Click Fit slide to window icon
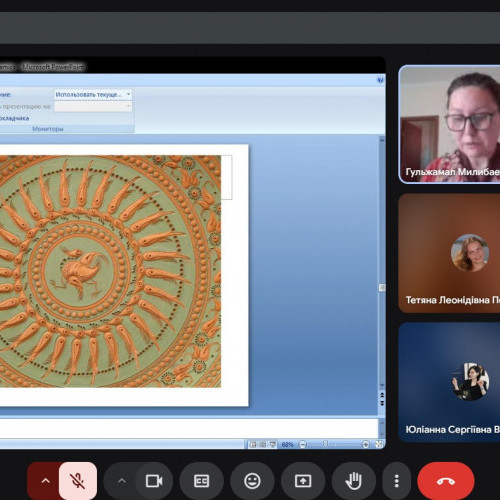Viewport: 500px width, 500px height. (379, 444)
